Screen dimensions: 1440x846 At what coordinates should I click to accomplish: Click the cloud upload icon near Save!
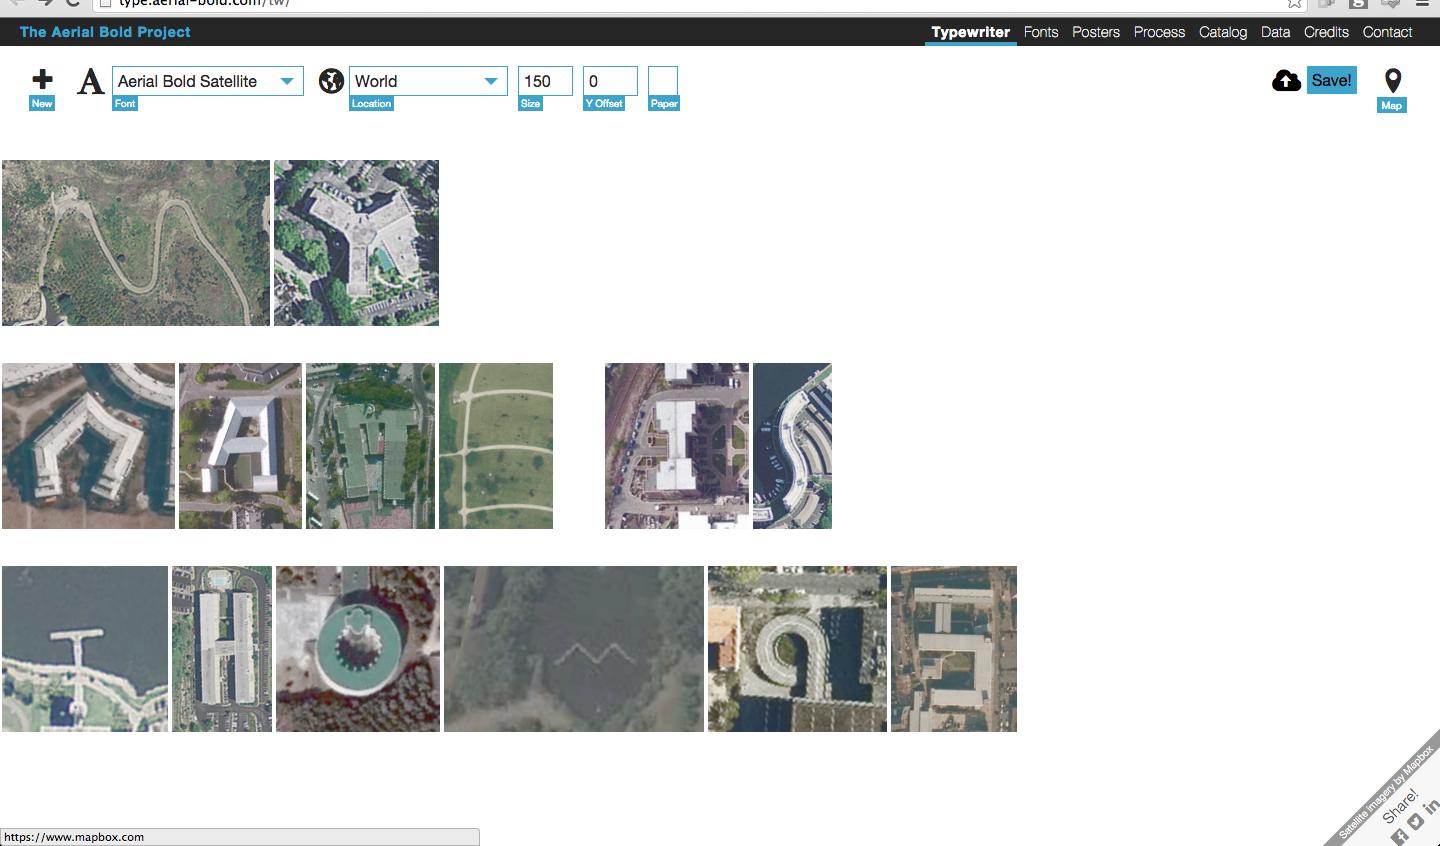click(1287, 80)
